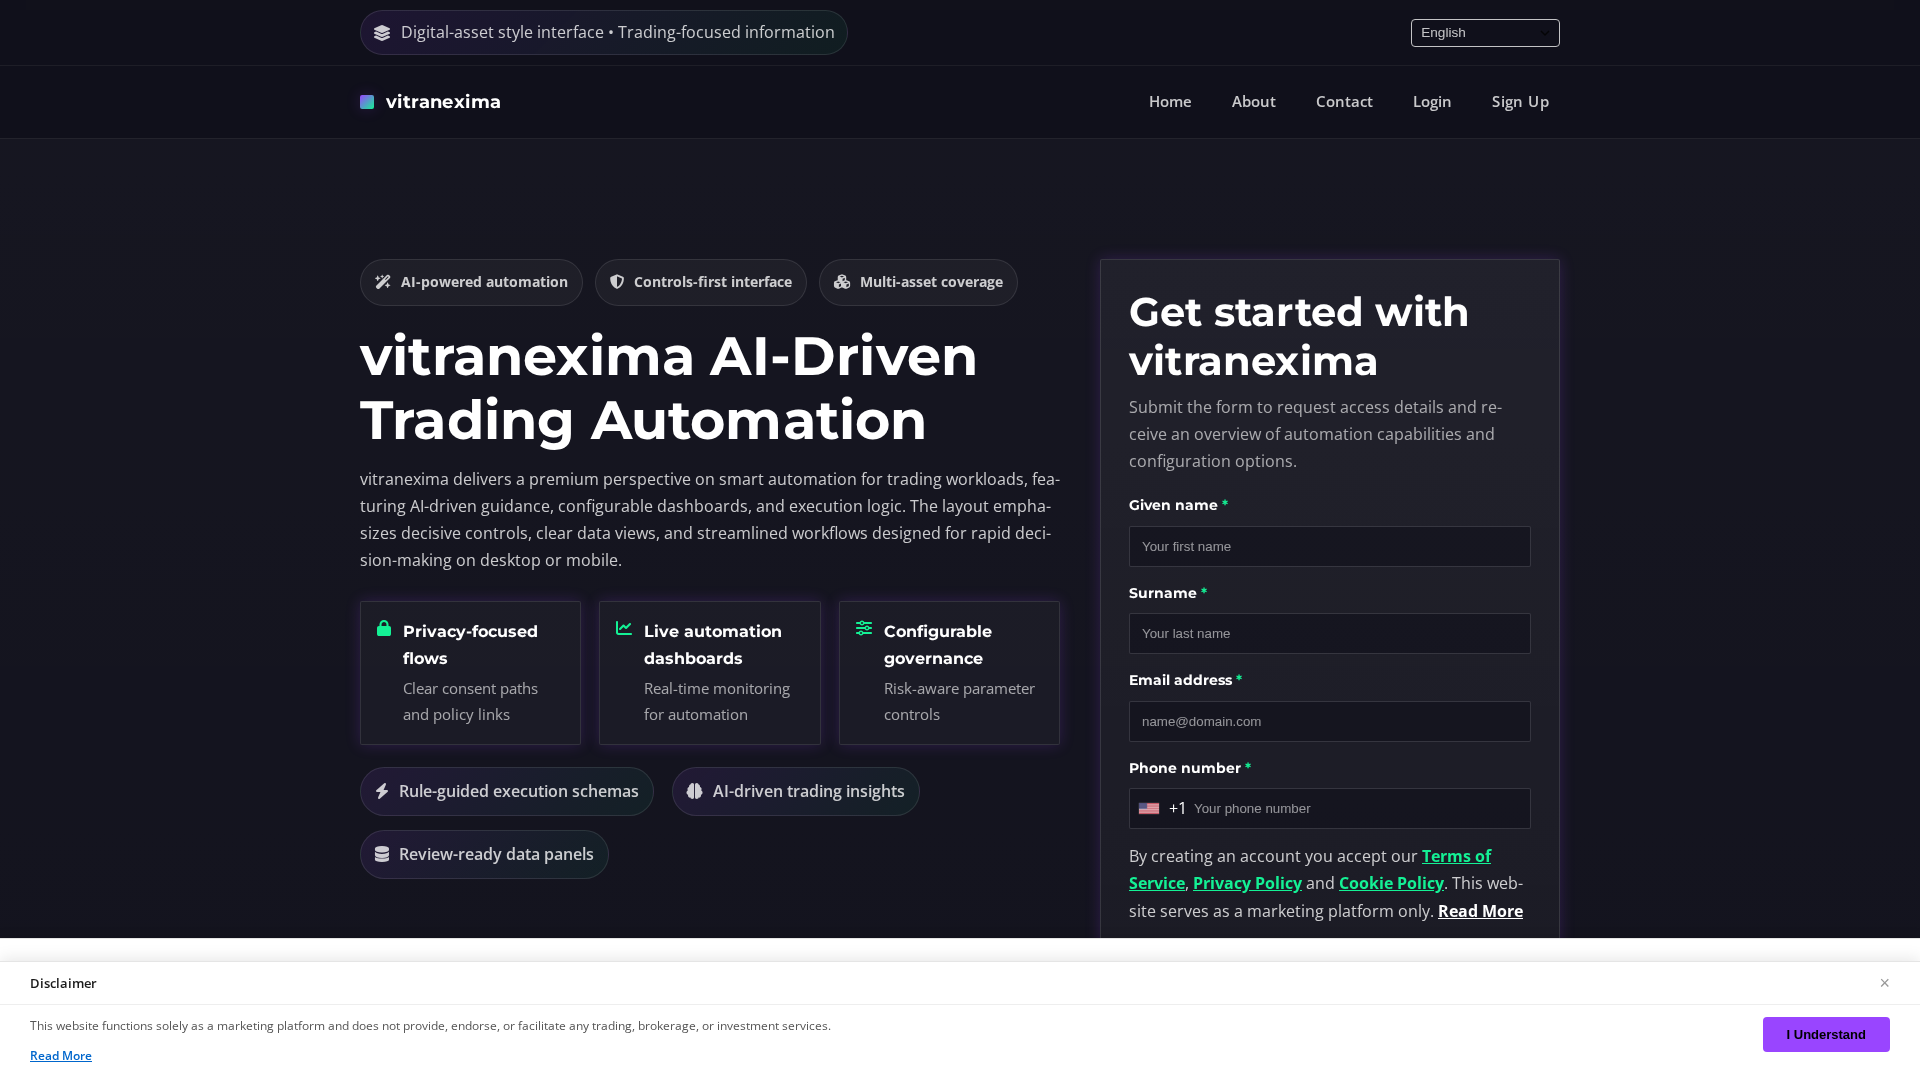
Task: Click 'Clear consent paths and policy links' text
Action: [x=470, y=701]
